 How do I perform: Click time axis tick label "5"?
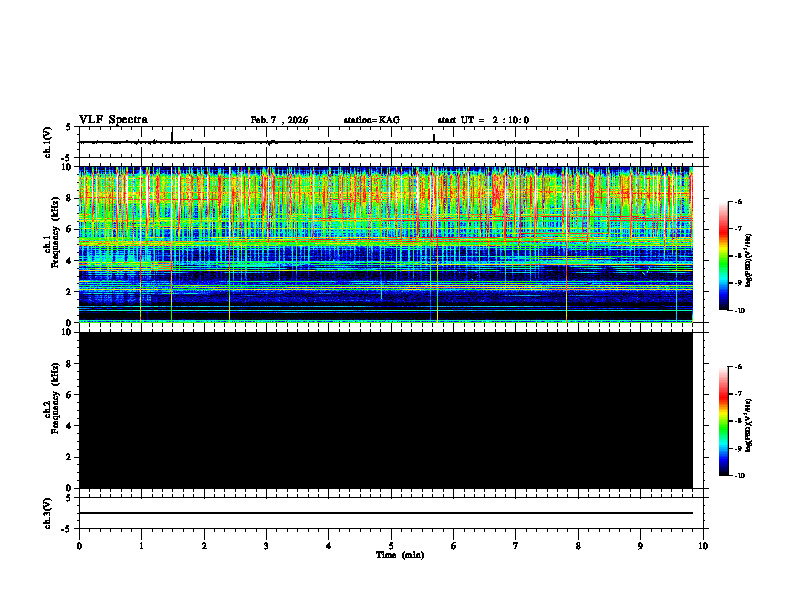[391, 546]
